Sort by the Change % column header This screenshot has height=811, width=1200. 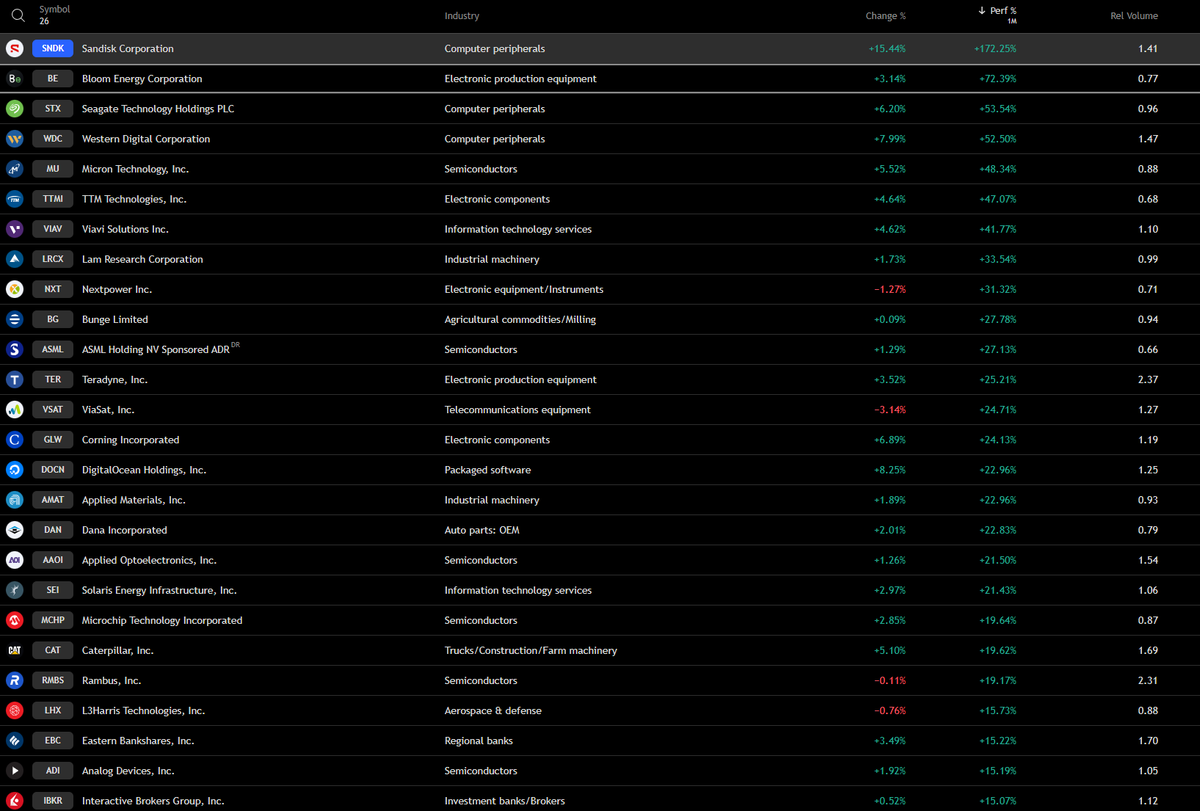point(885,15)
